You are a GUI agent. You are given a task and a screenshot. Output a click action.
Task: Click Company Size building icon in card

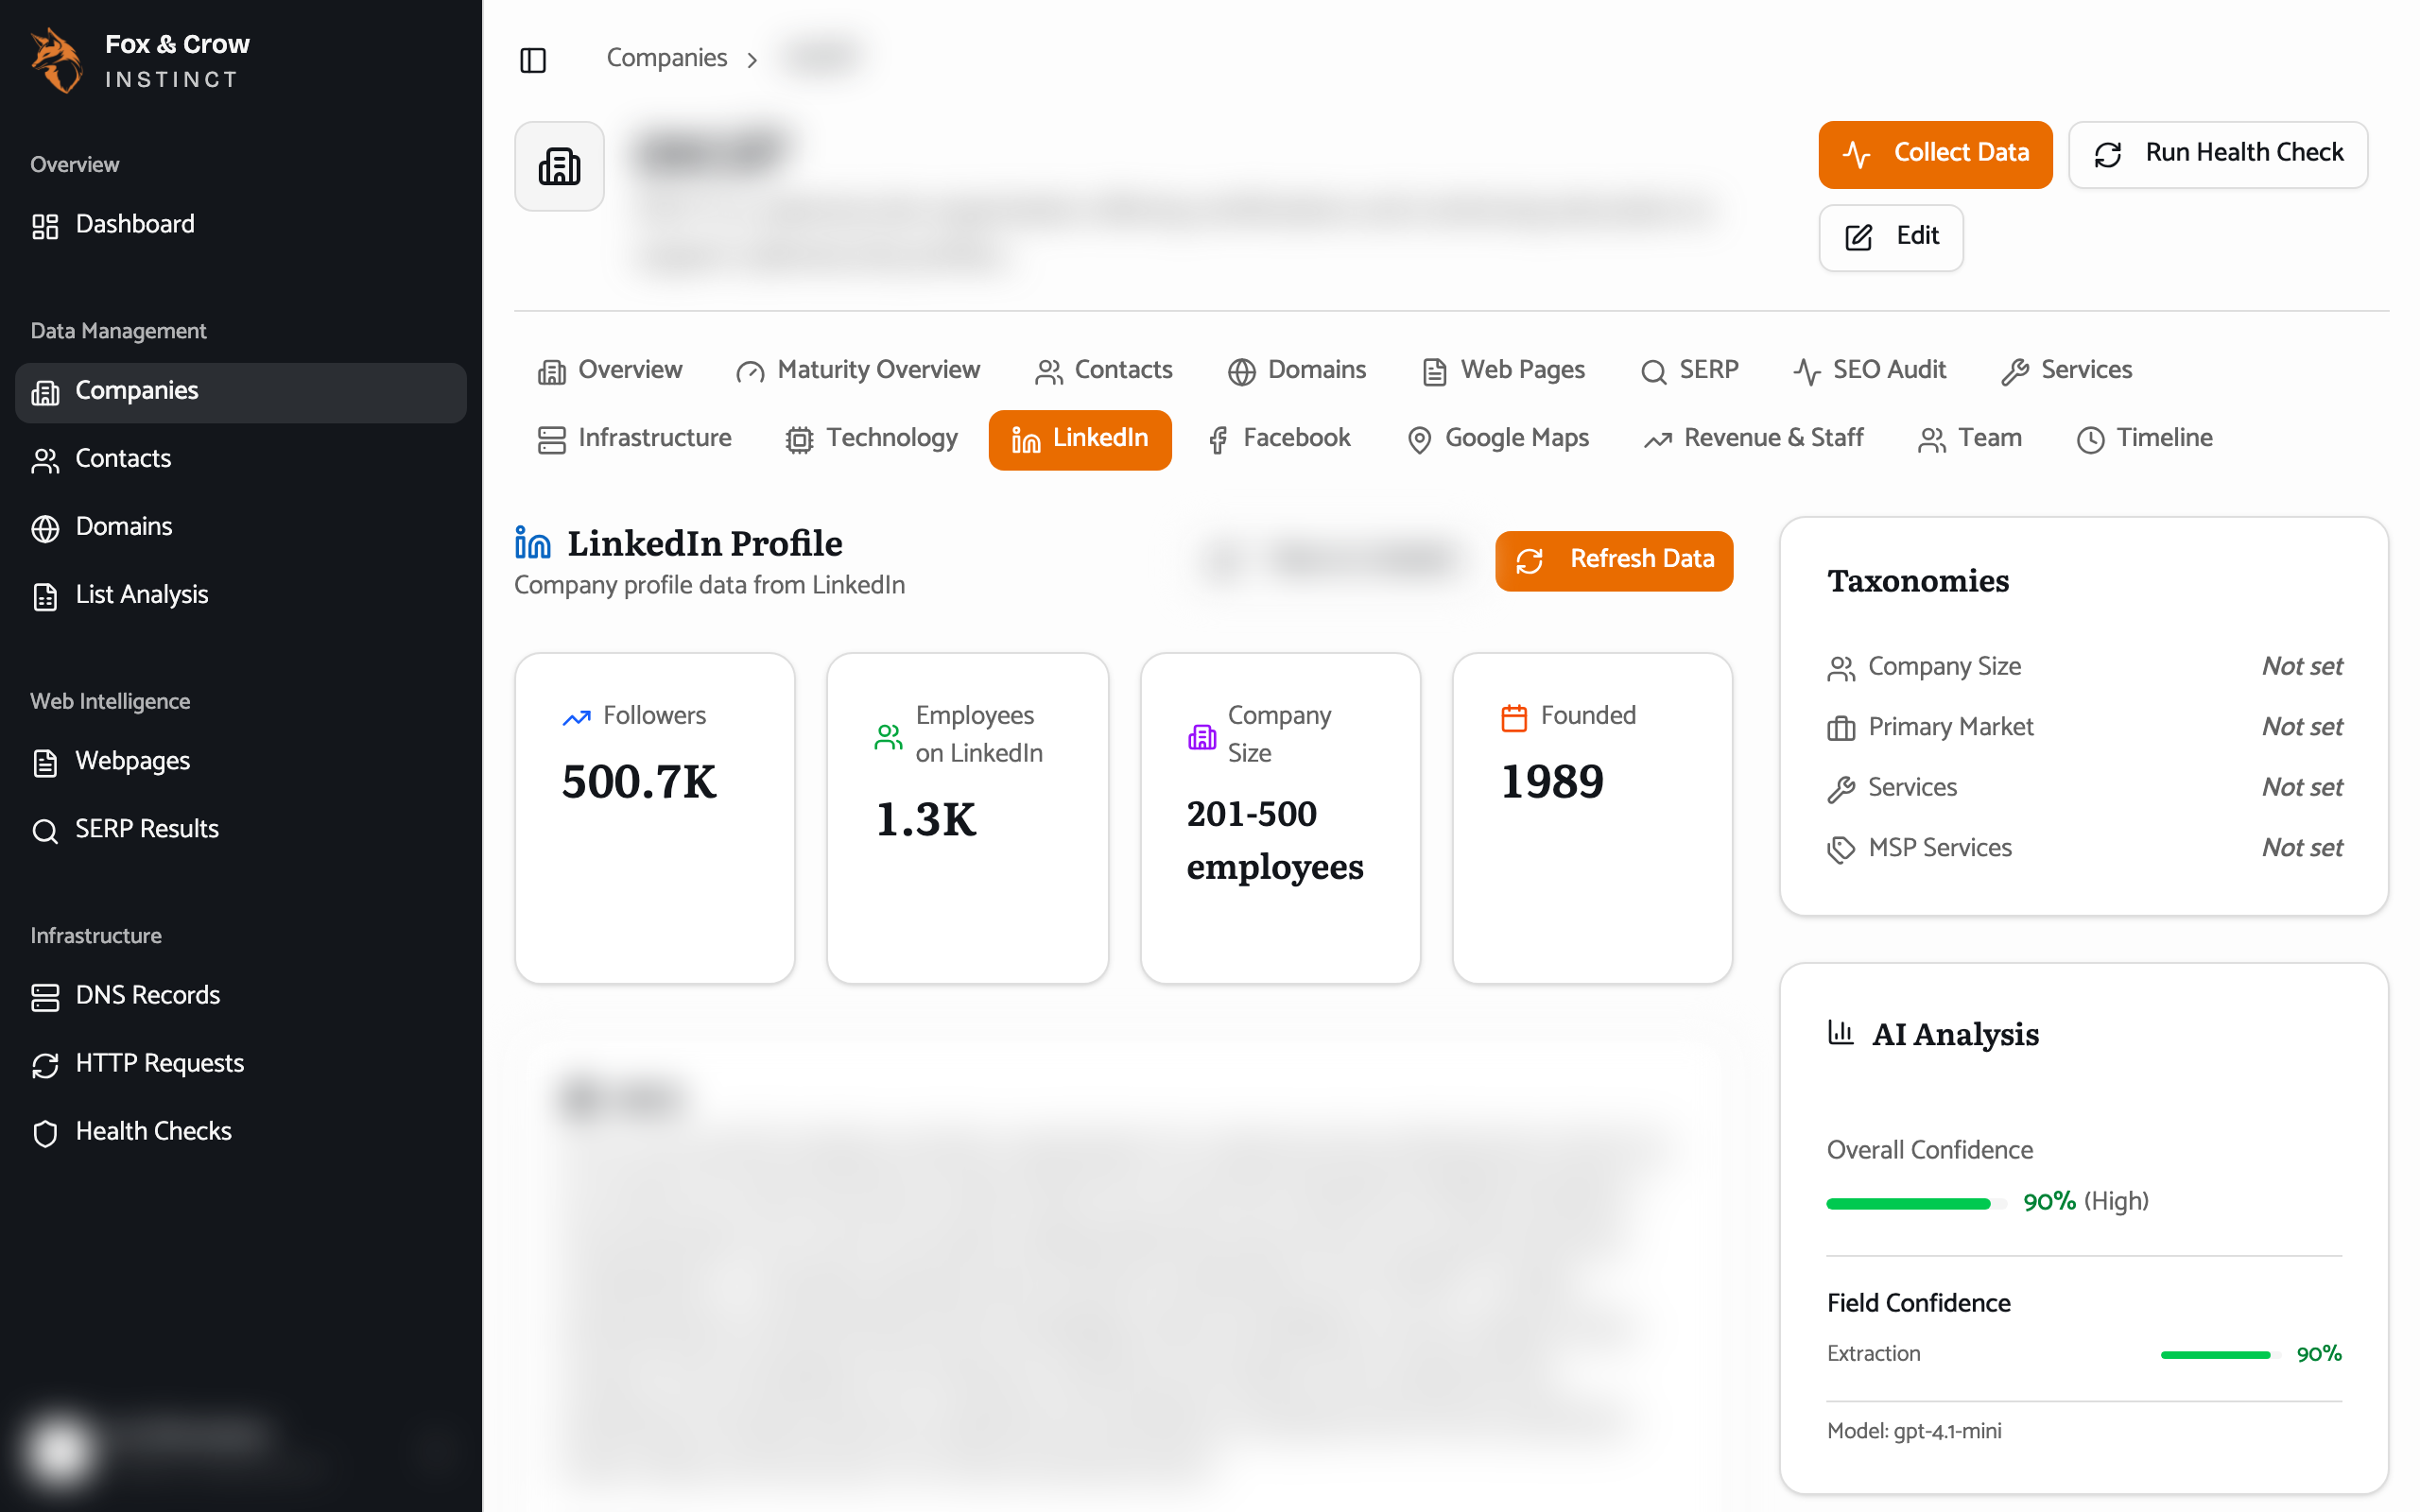pos(1201,737)
